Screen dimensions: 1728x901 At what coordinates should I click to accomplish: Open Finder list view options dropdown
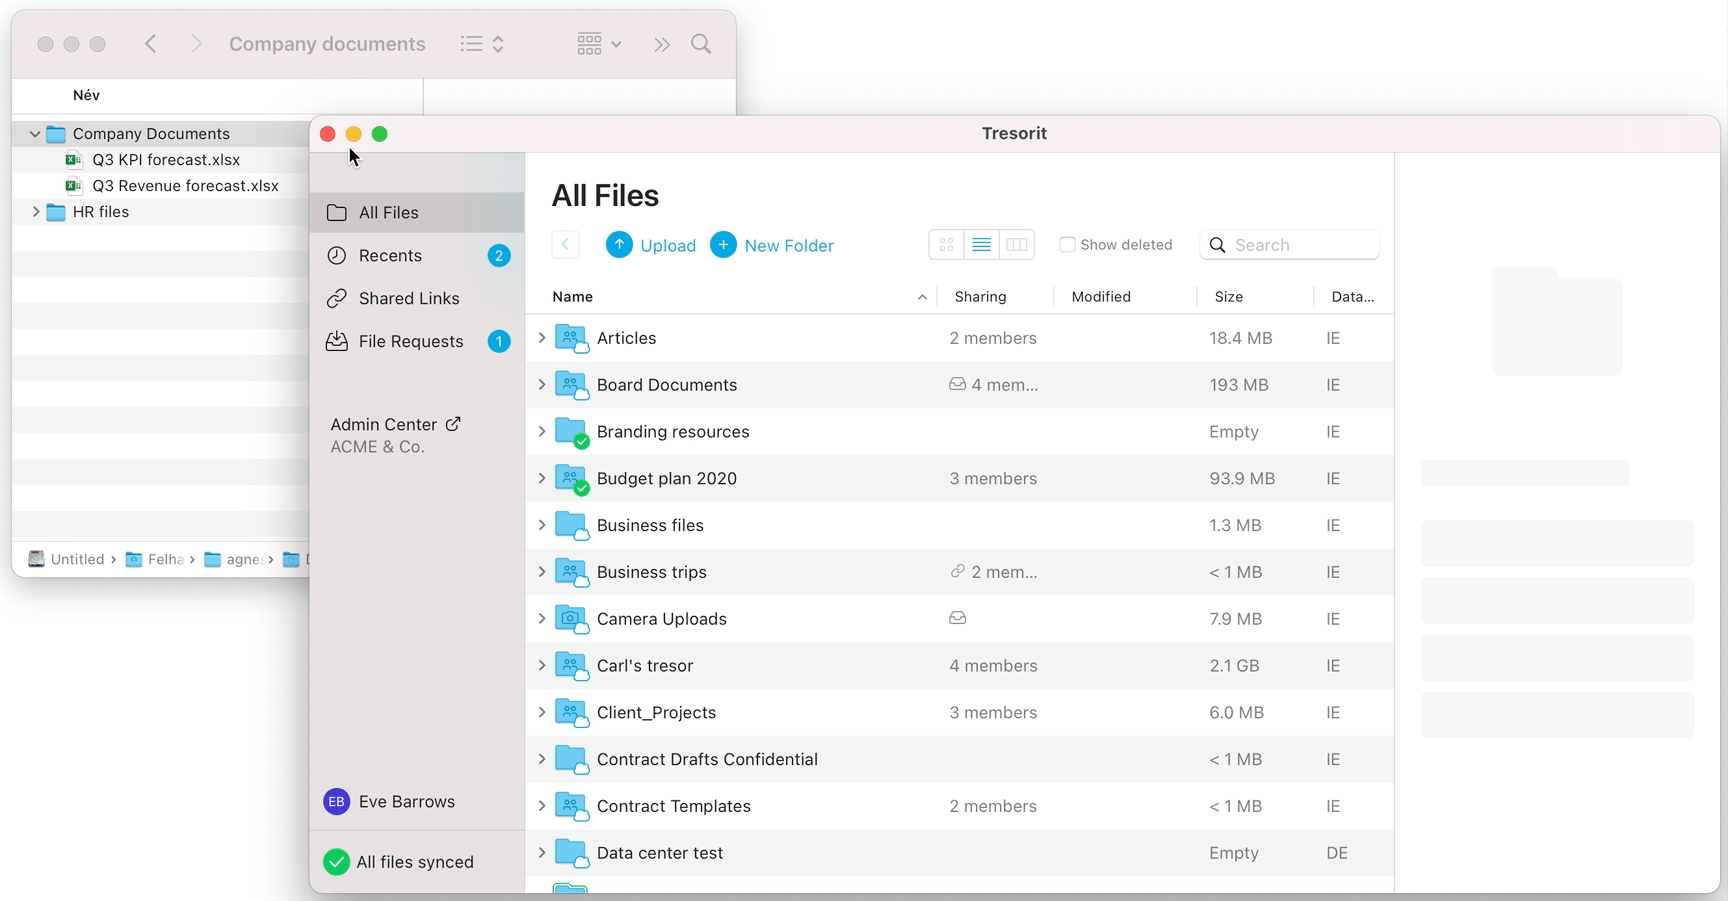(482, 44)
